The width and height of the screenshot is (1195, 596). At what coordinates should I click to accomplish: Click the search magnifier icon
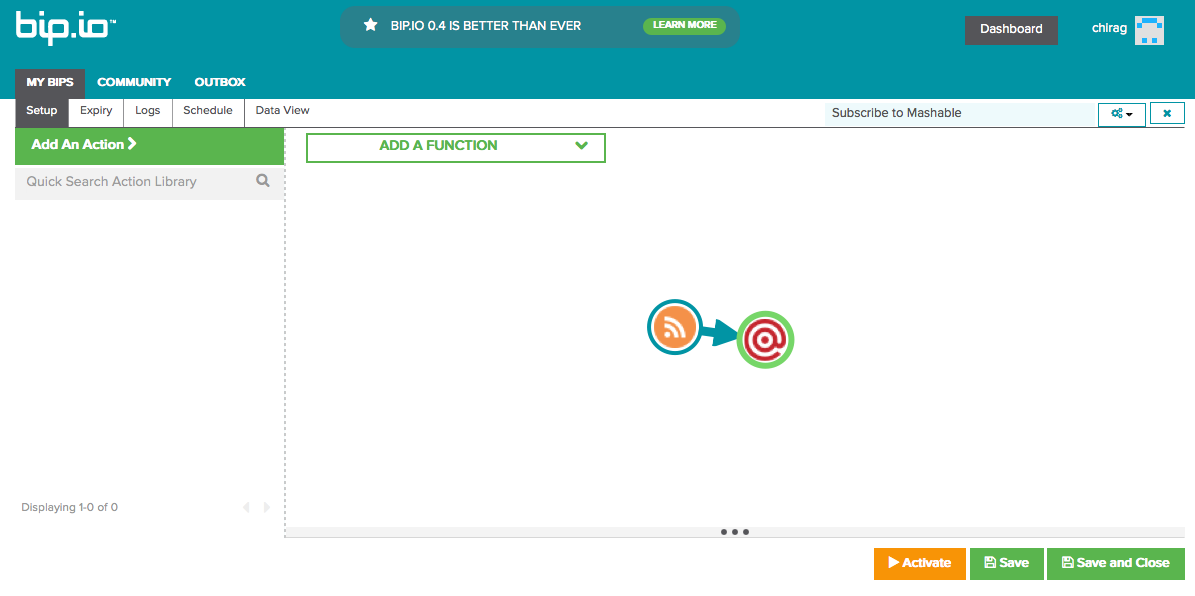point(263,181)
